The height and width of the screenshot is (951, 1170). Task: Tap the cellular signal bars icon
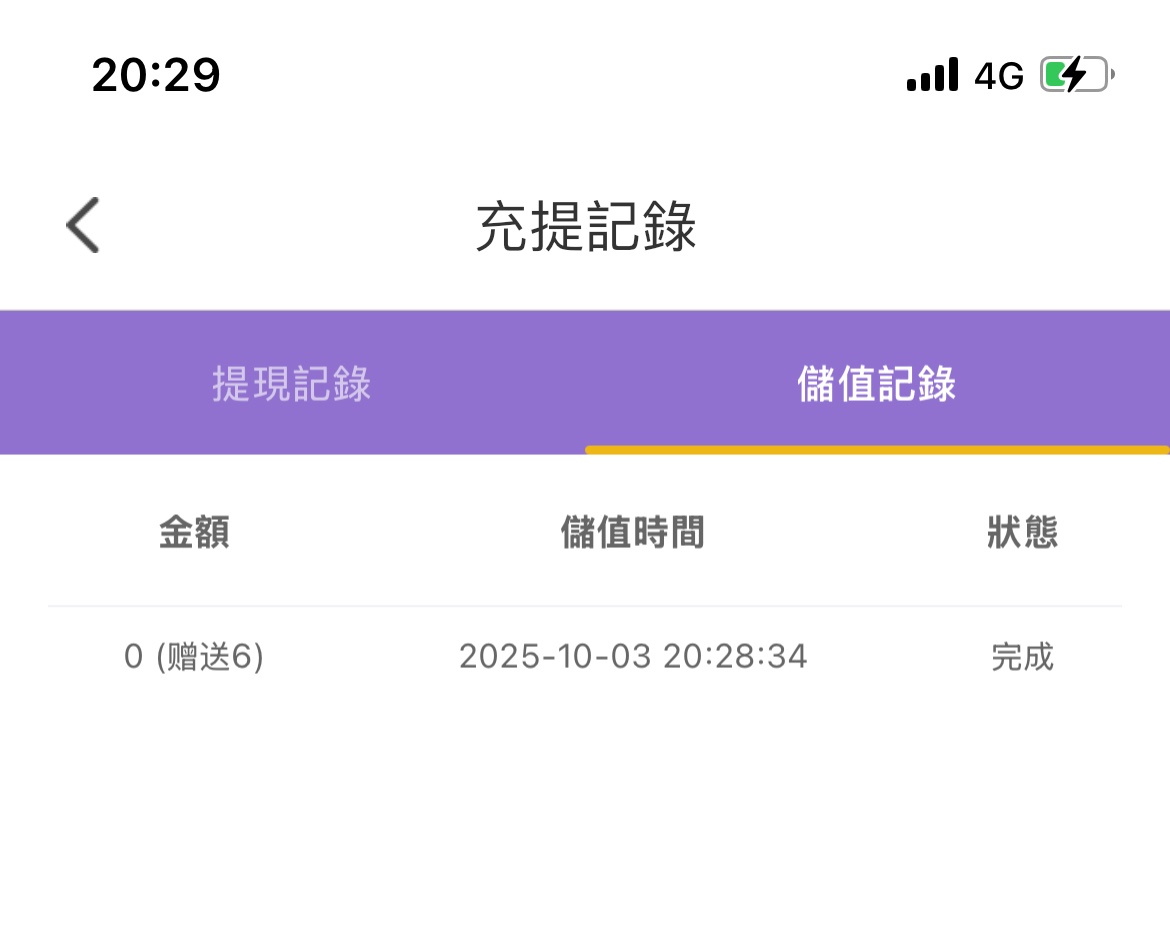coord(932,75)
